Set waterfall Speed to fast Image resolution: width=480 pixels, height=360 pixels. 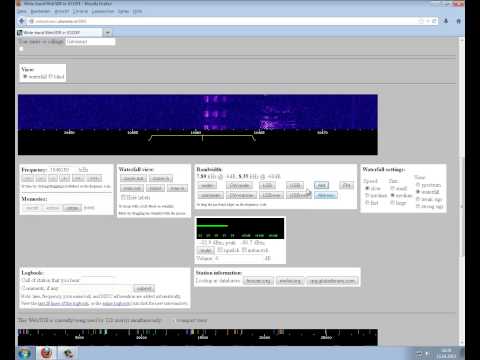[367, 203]
